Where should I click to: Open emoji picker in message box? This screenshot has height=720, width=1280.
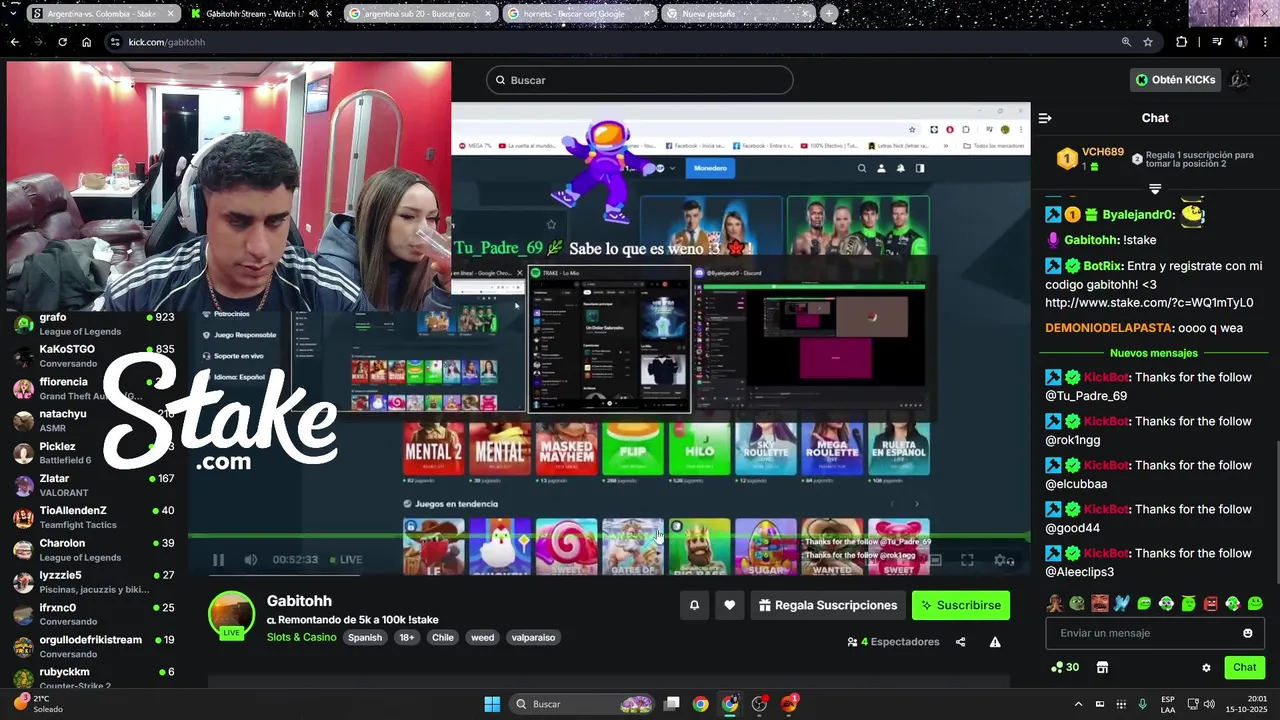(1247, 633)
